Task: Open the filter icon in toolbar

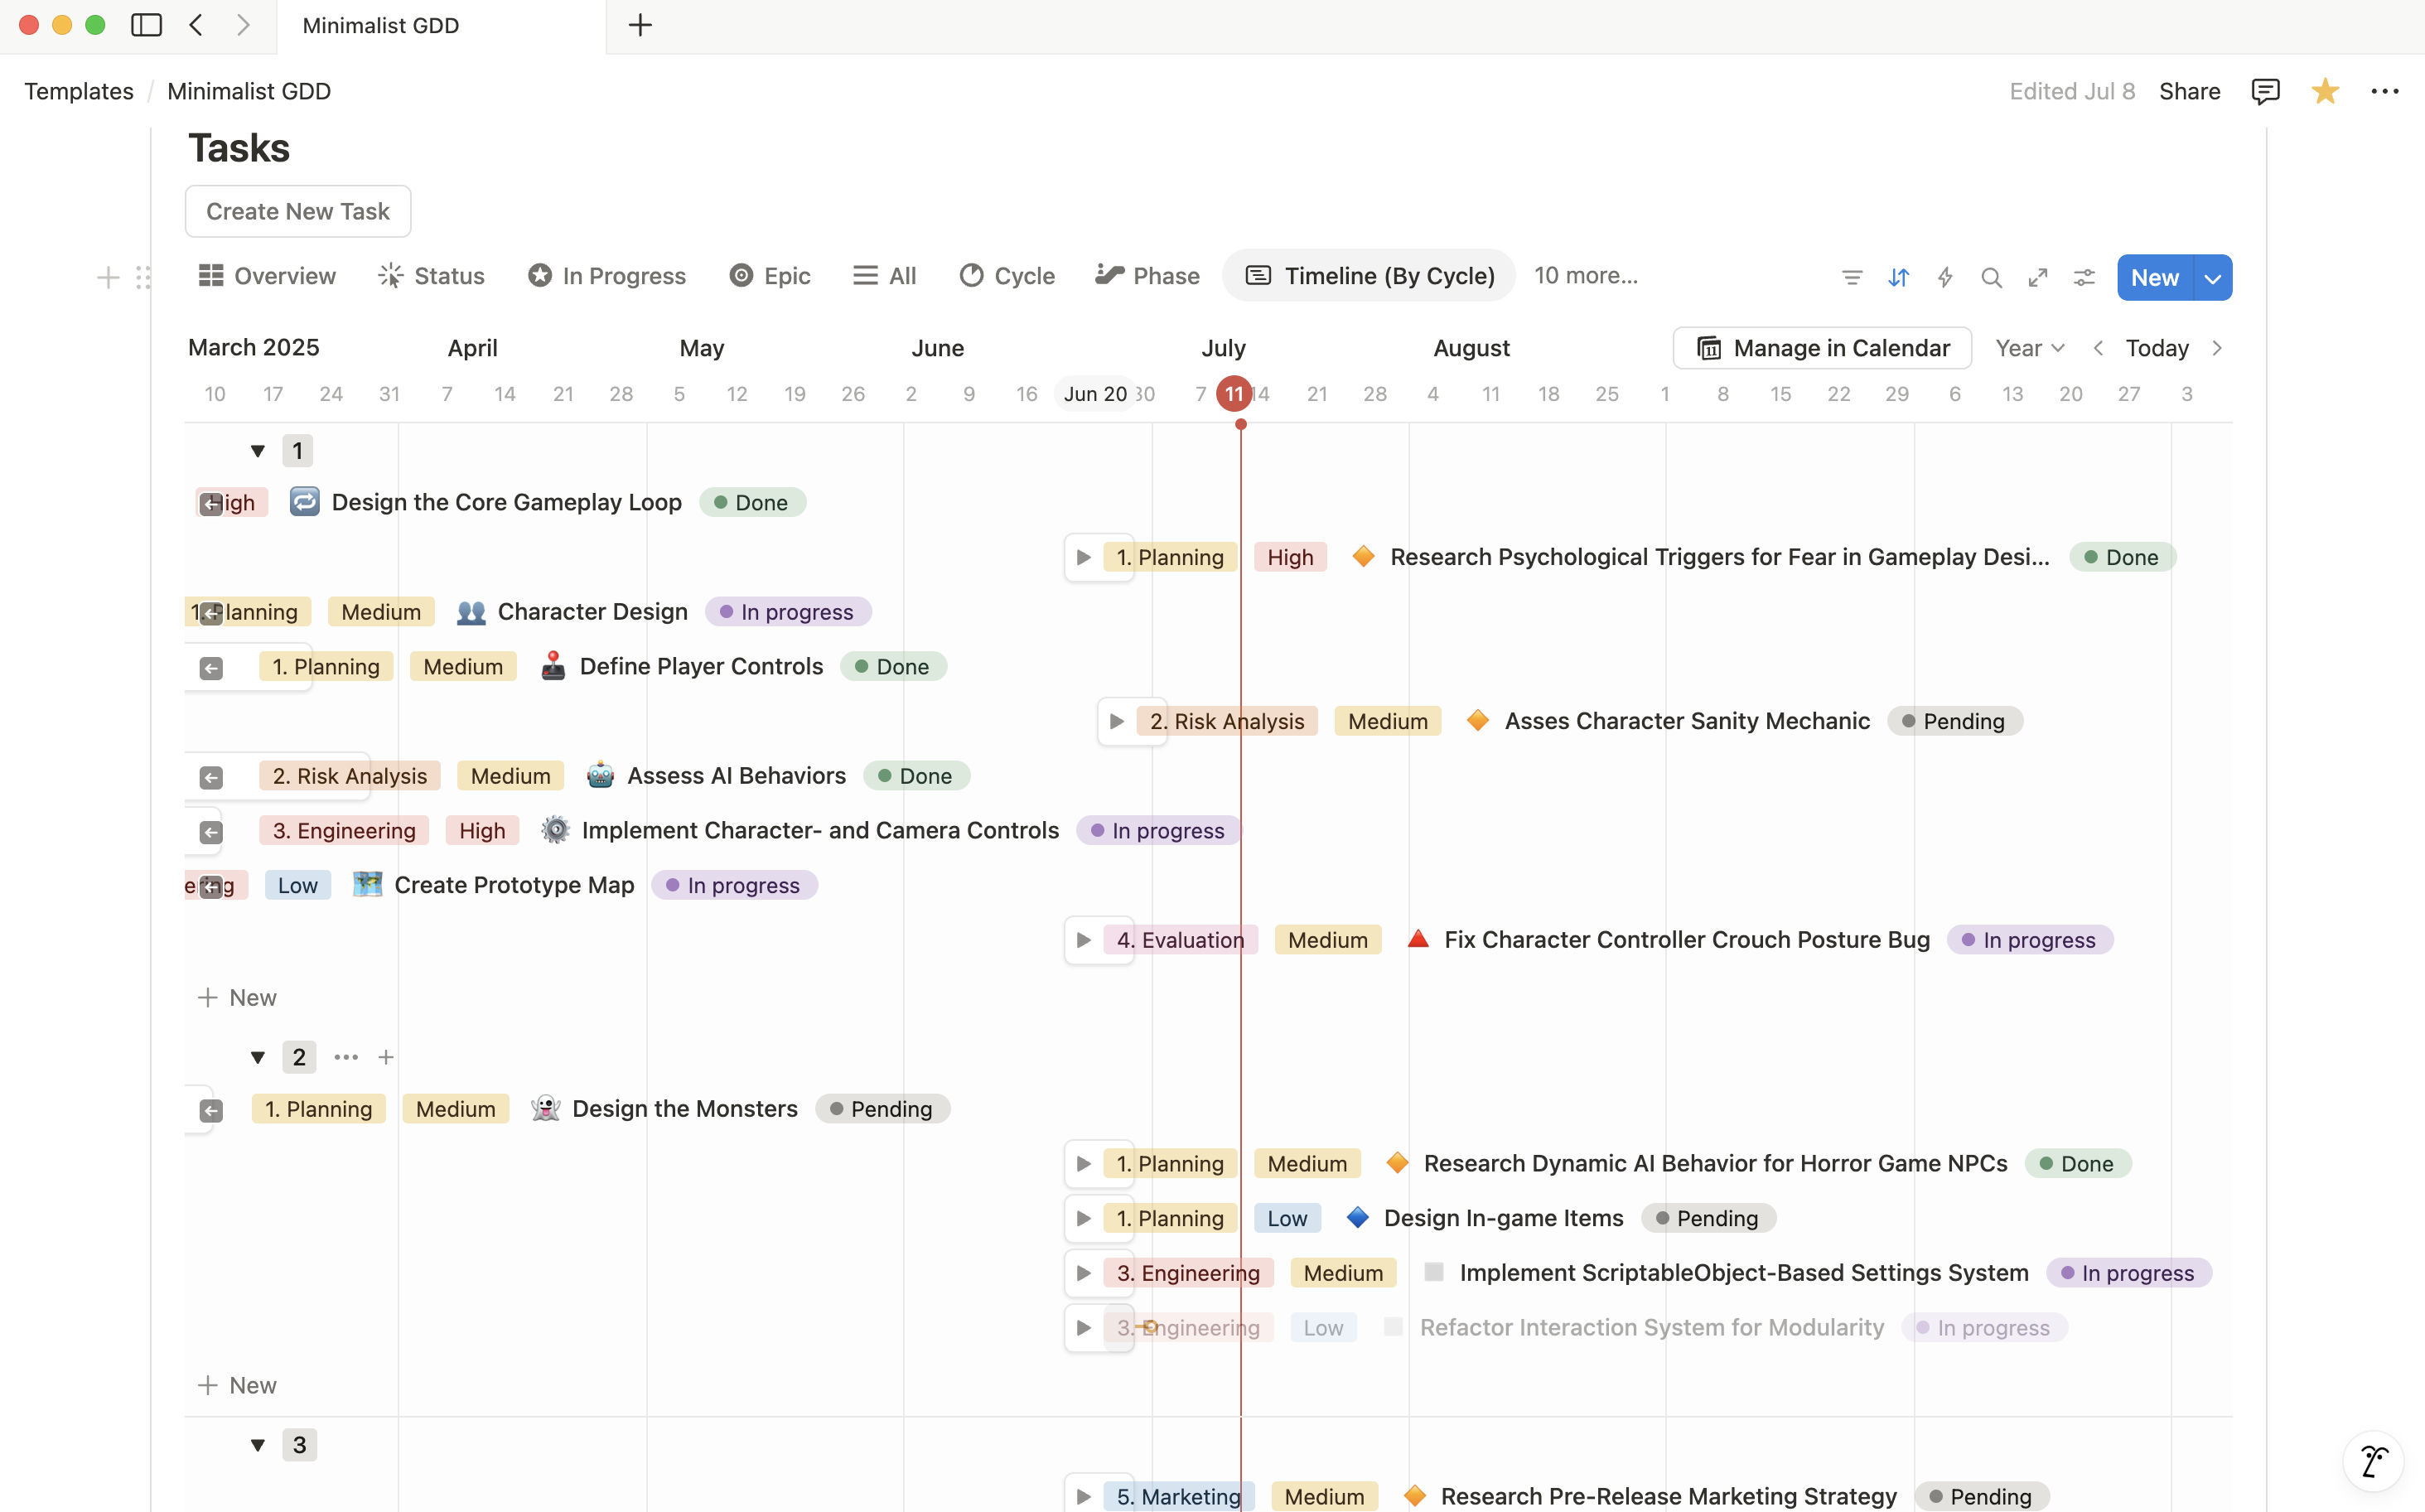Action: point(1852,277)
